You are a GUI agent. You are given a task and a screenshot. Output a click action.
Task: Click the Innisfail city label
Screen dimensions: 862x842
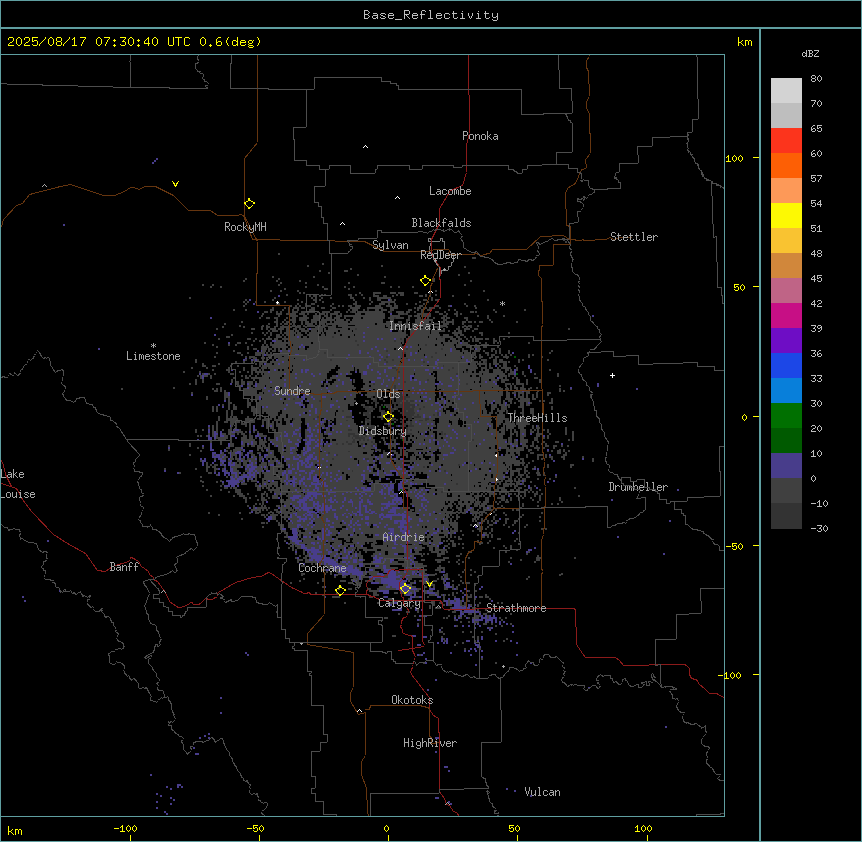[x=415, y=326]
